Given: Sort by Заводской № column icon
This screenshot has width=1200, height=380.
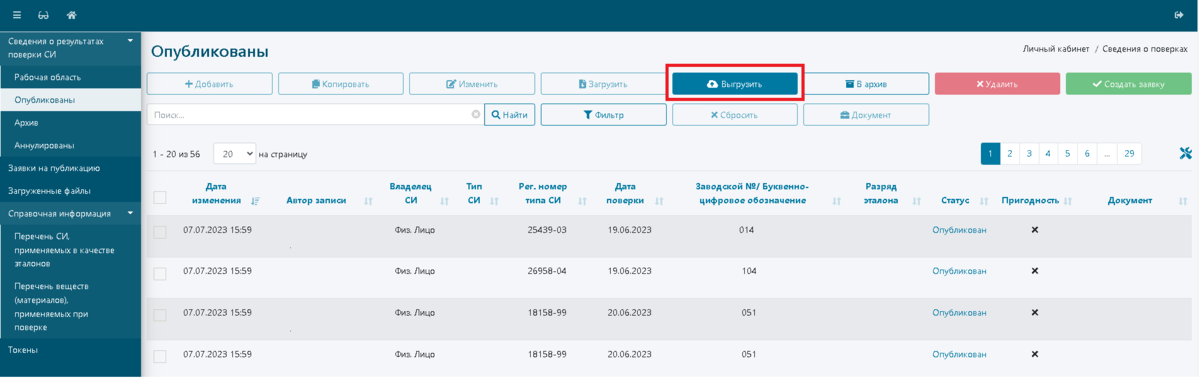Looking at the screenshot, I should [837, 201].
